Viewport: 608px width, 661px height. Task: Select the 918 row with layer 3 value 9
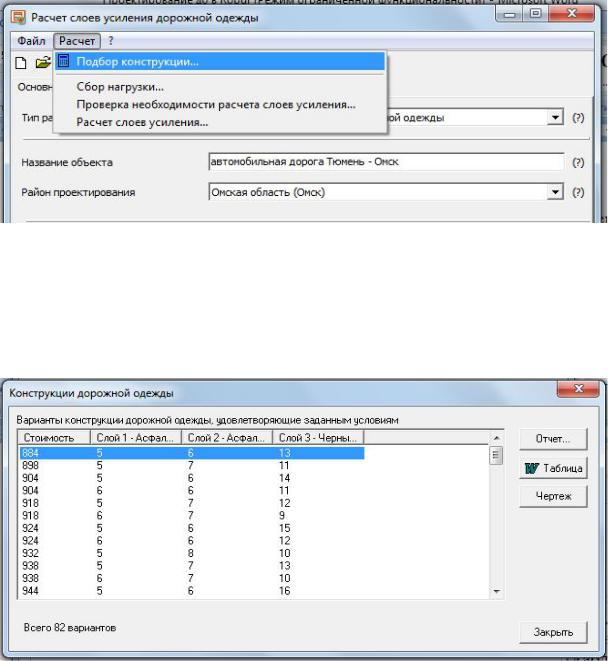click(x=192, y=516)
